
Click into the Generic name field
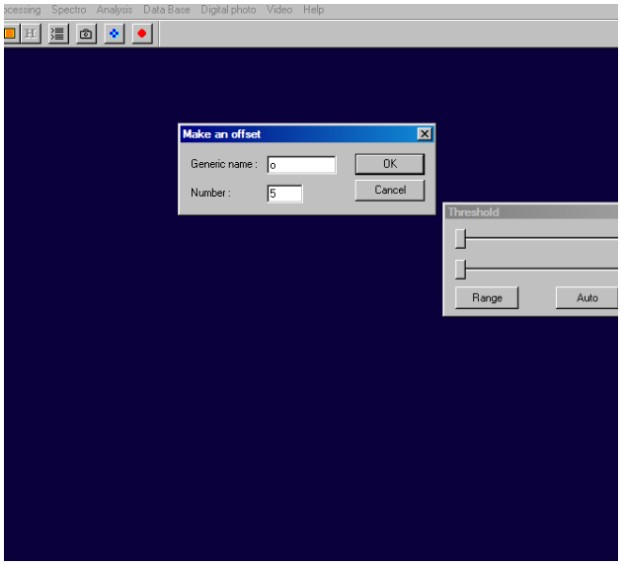click(x=301, y=165)
